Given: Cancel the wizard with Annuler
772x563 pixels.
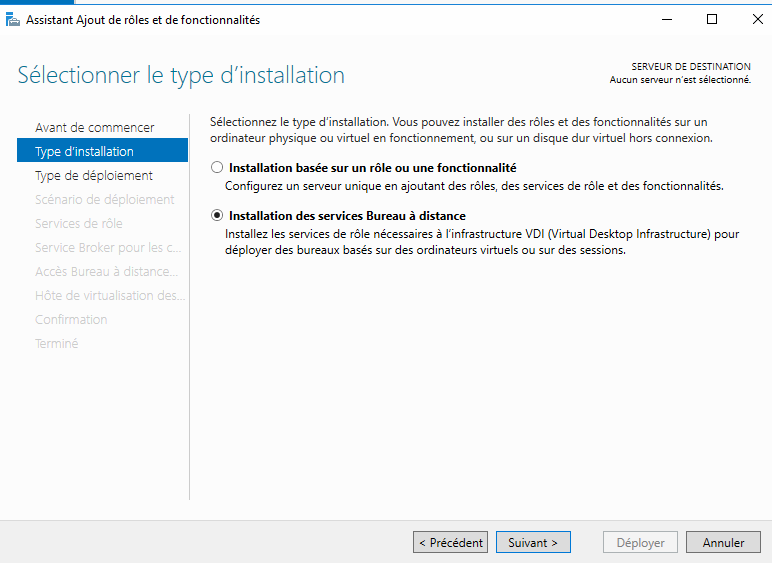Looking at the screenshot, I should tap(723, 542).
